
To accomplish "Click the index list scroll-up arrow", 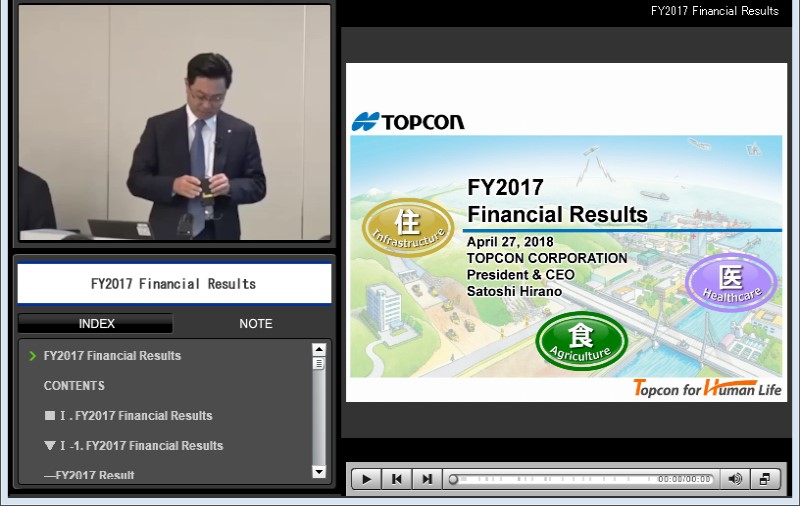I will [319, 349].
